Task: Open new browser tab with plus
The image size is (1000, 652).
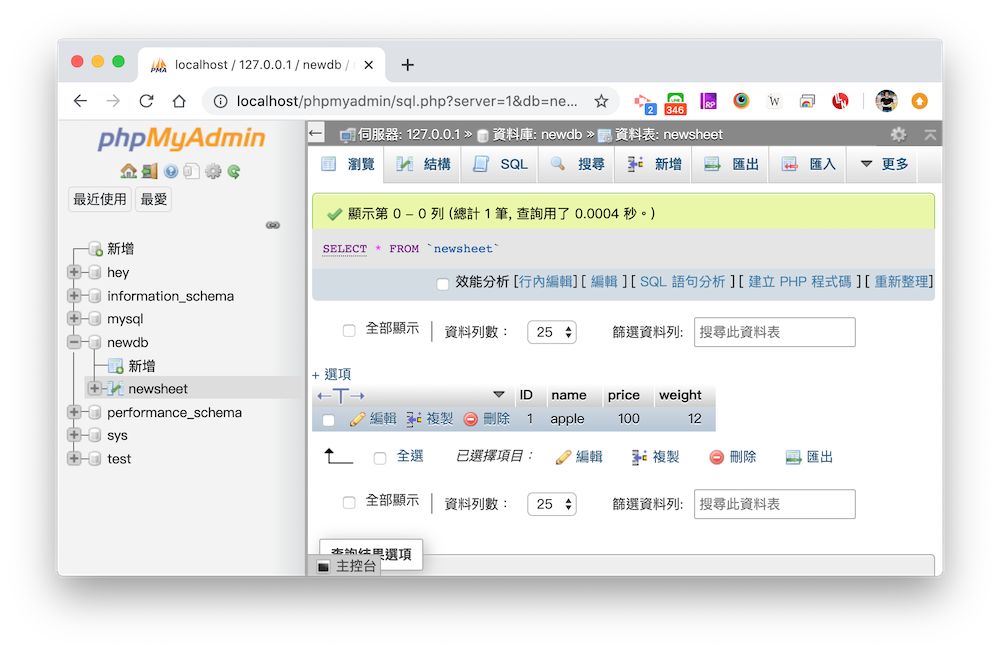Action: [x=408, y=64]
